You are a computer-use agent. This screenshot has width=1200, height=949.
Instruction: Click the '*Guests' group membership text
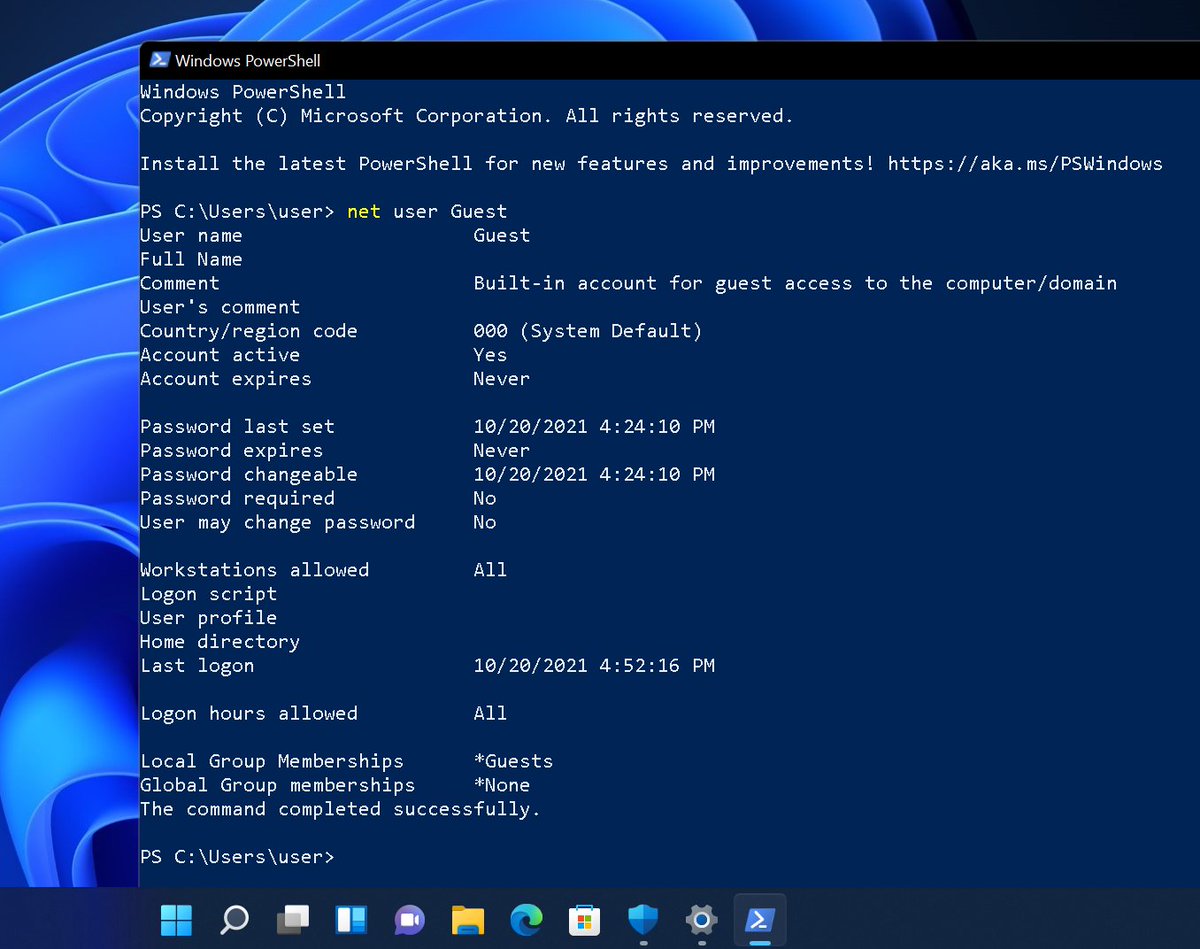pyautogui.click(x=515, y=761)
